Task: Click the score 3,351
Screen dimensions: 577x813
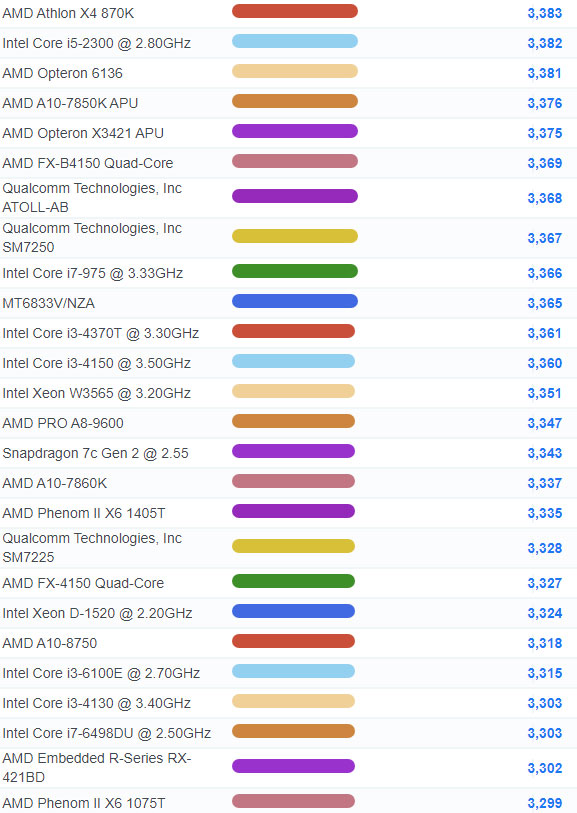Action: click(x=545, y=393)
